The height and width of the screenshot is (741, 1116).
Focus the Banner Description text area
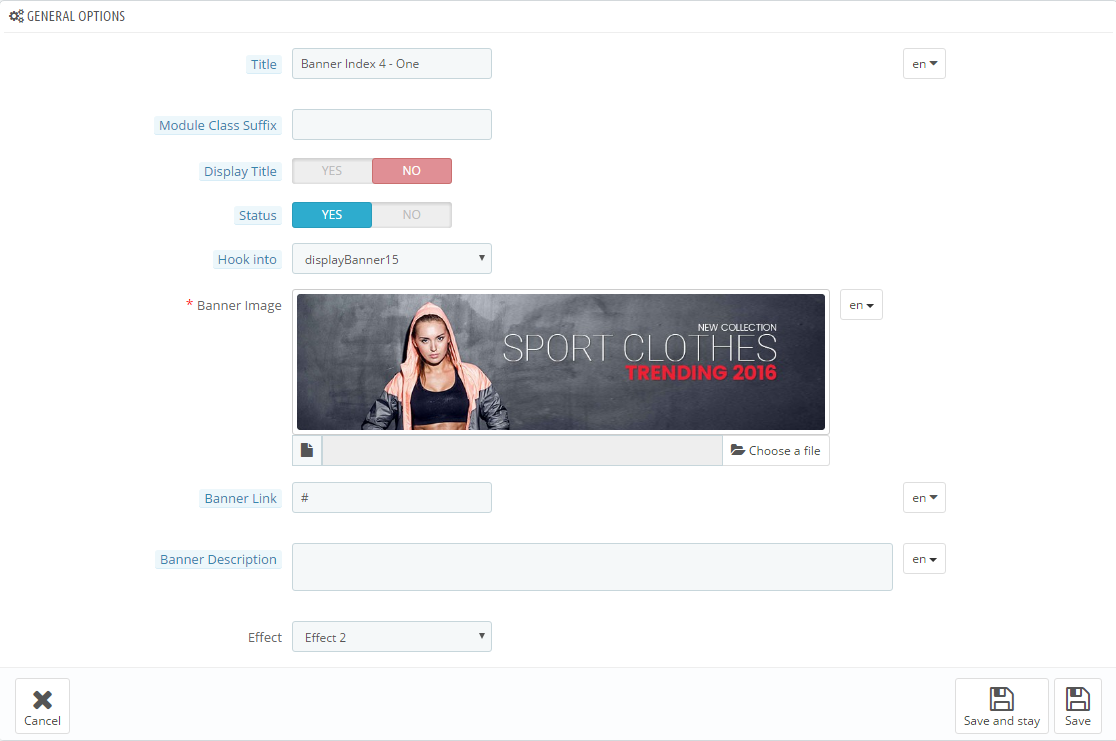coord(592,567)
